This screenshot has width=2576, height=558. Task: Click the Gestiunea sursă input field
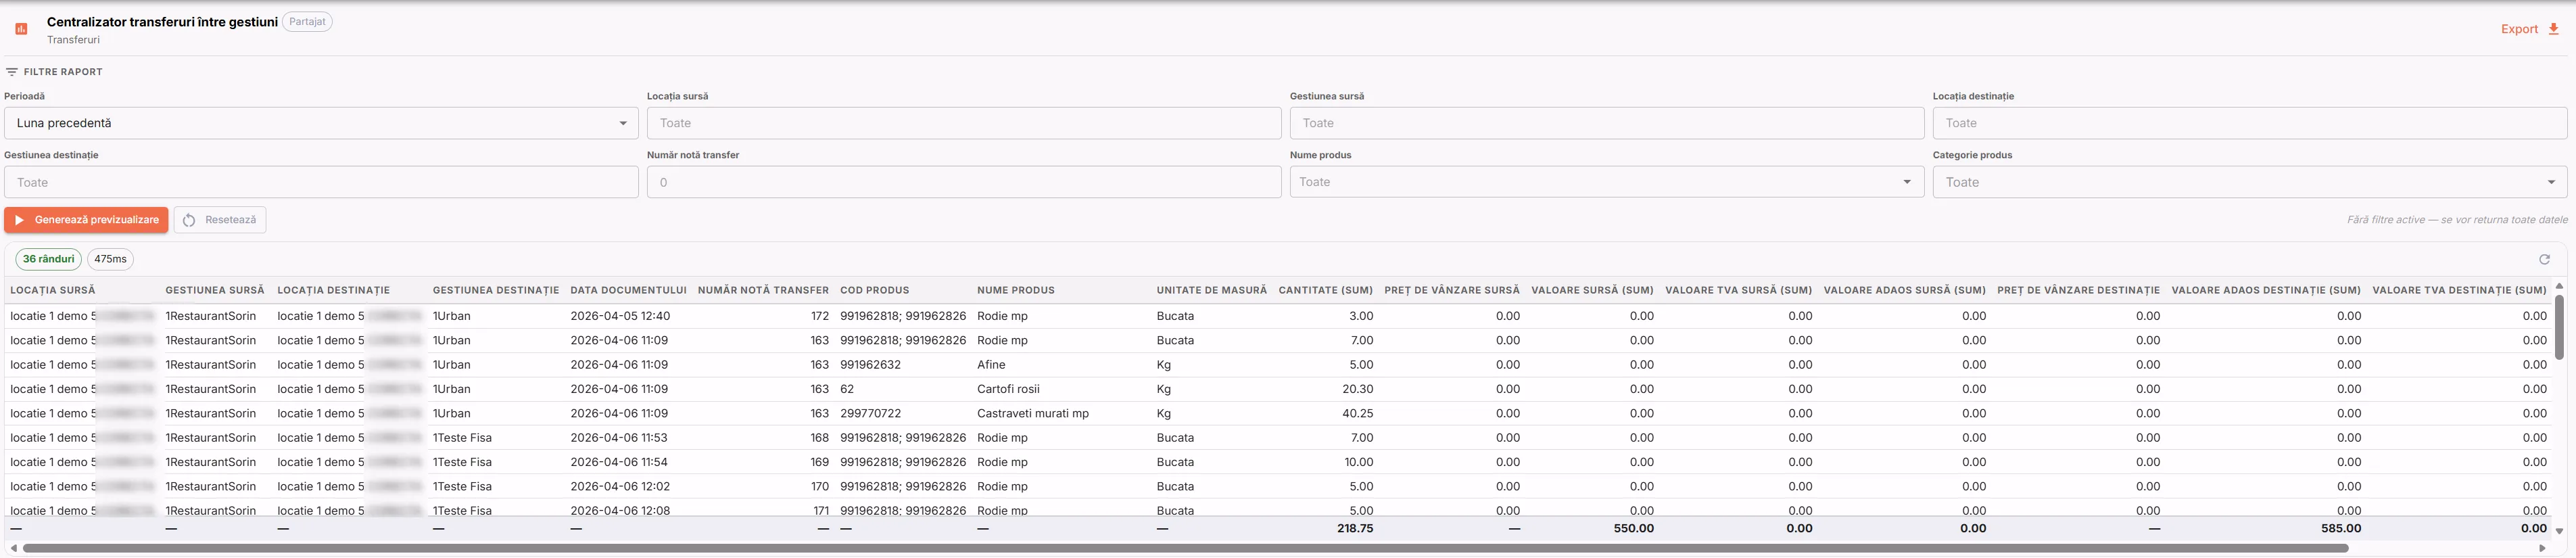coord(1607,123)
